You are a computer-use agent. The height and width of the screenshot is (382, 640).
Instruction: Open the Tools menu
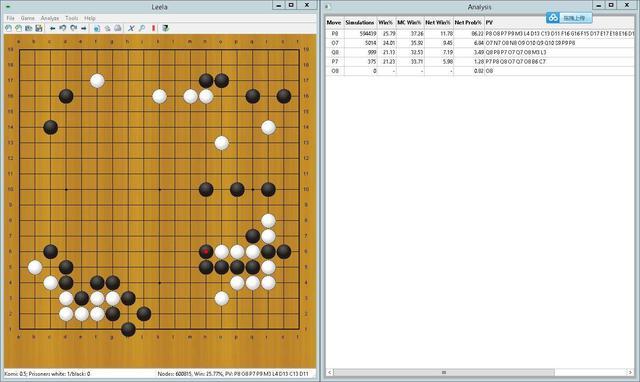tap(71, 18)
